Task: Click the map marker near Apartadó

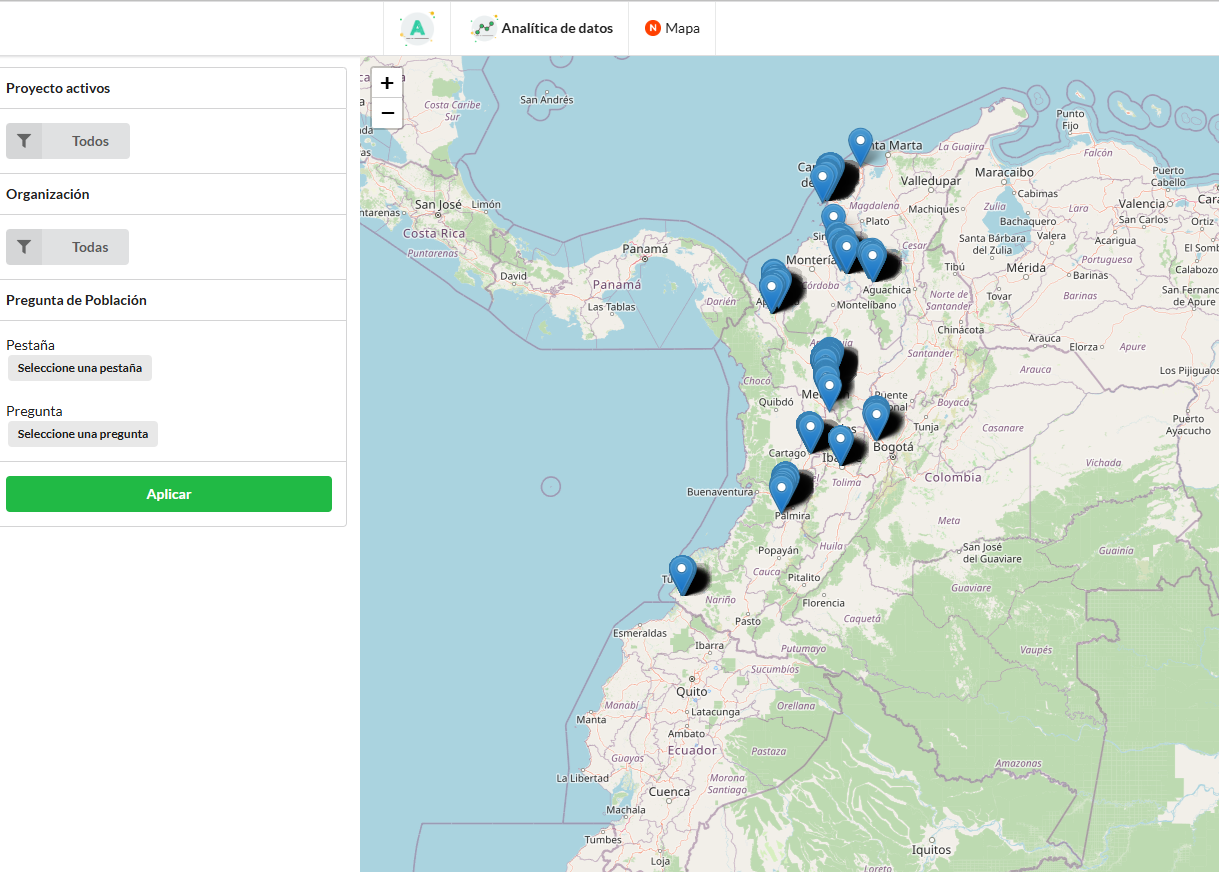Action: [771, 290]
